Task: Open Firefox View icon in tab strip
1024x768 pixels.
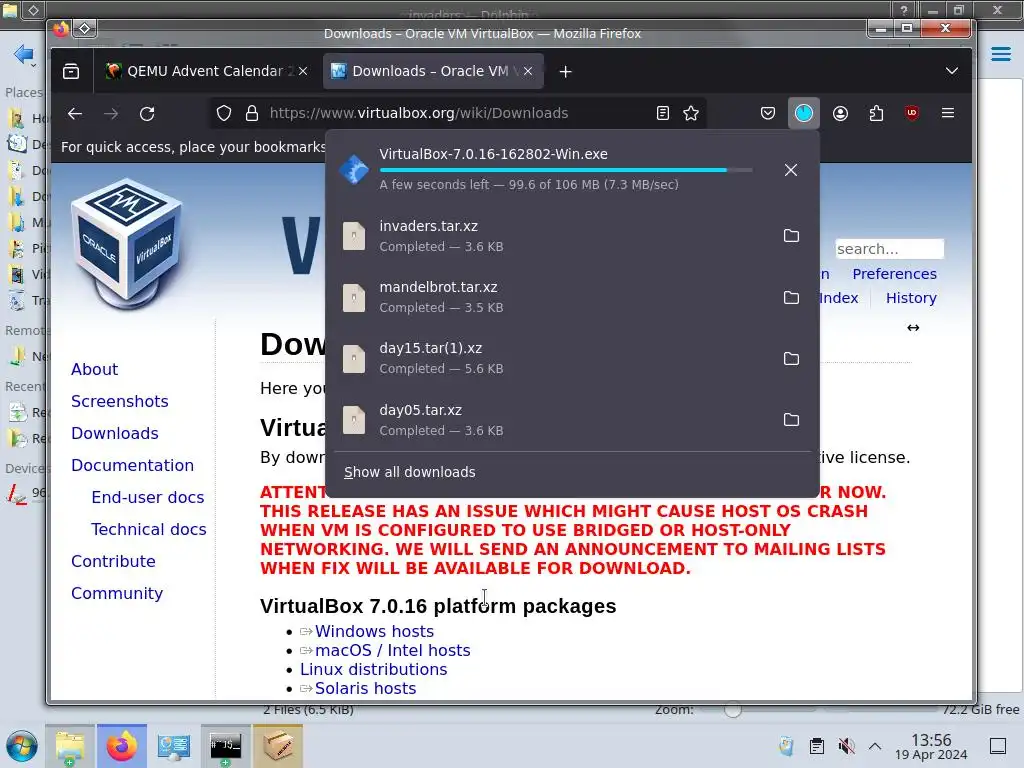Action: click(71, 71)
